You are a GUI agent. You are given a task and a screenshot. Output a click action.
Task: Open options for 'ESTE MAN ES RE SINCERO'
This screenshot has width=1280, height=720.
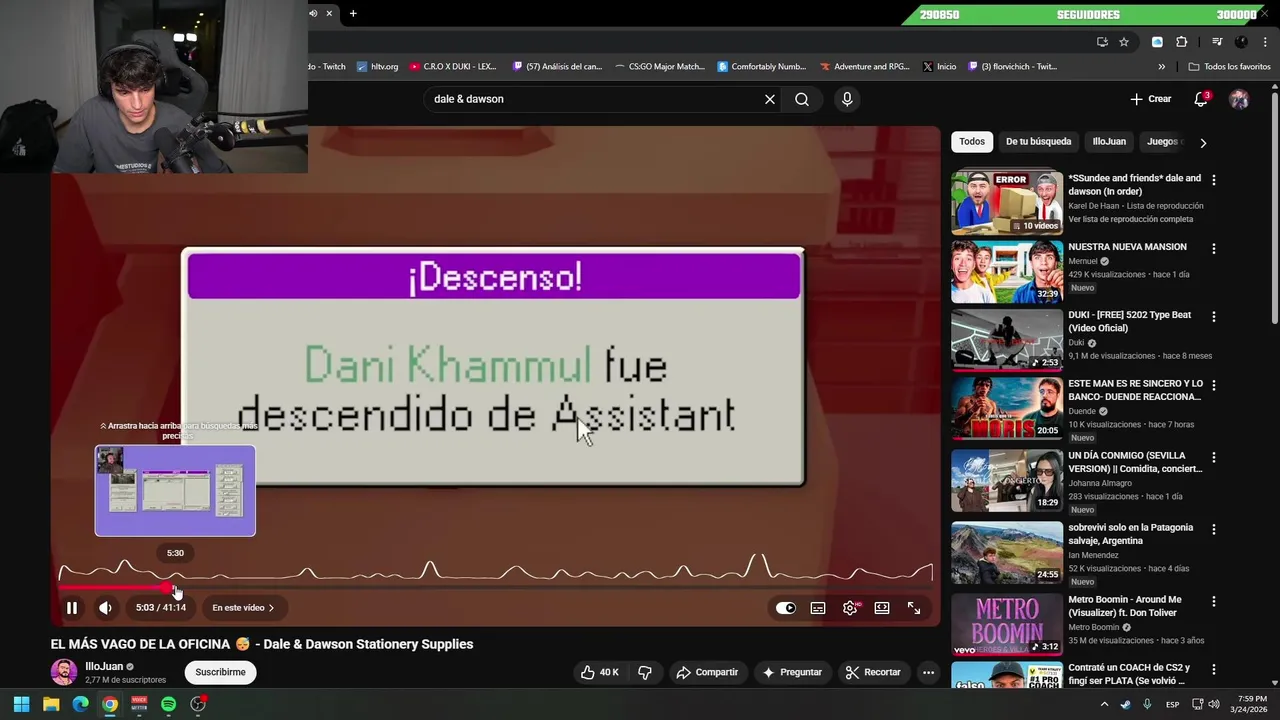[x=1214, y=385]
